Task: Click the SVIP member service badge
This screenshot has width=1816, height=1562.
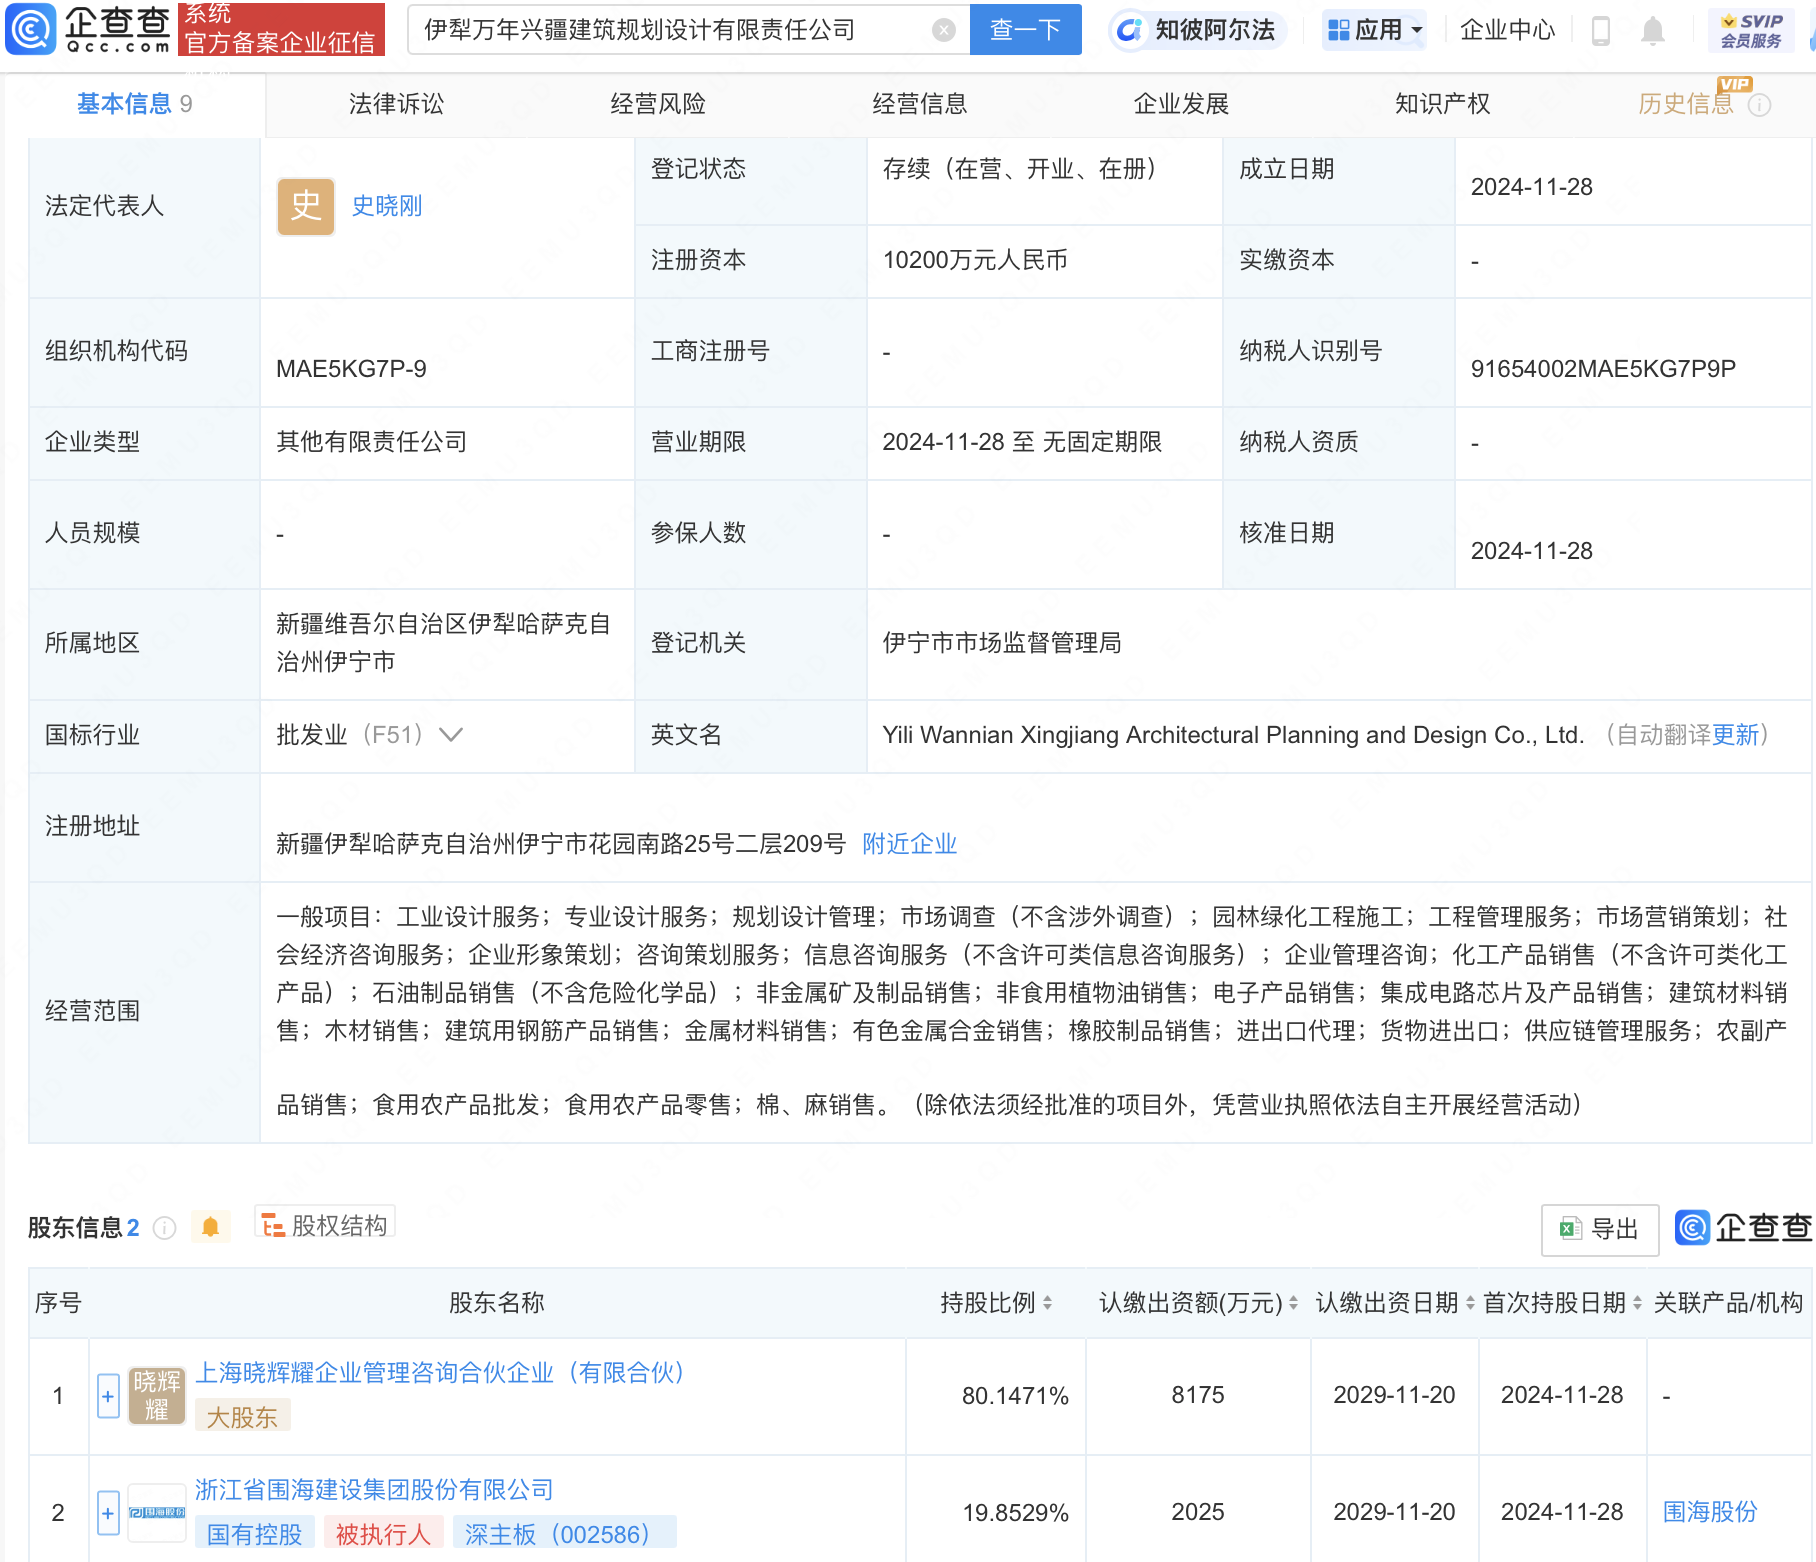Action: click(1750, 30)
